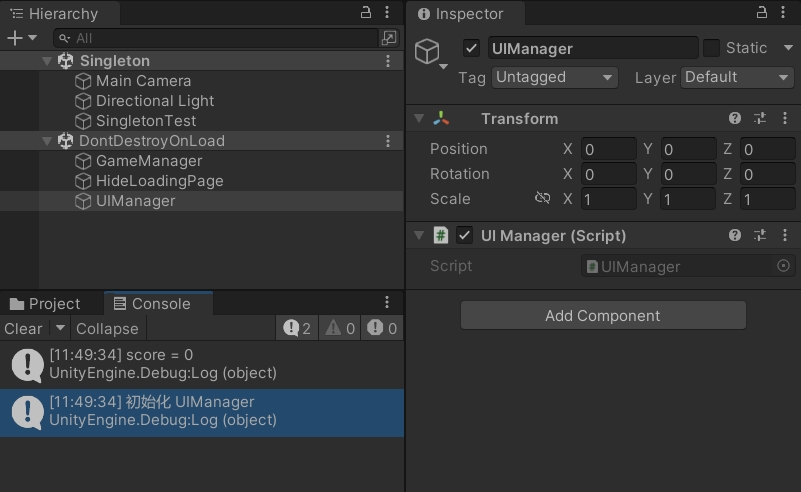Open UI Manager script options menu
The width and height of the screenshot is (801, 492).
(785, 235)
